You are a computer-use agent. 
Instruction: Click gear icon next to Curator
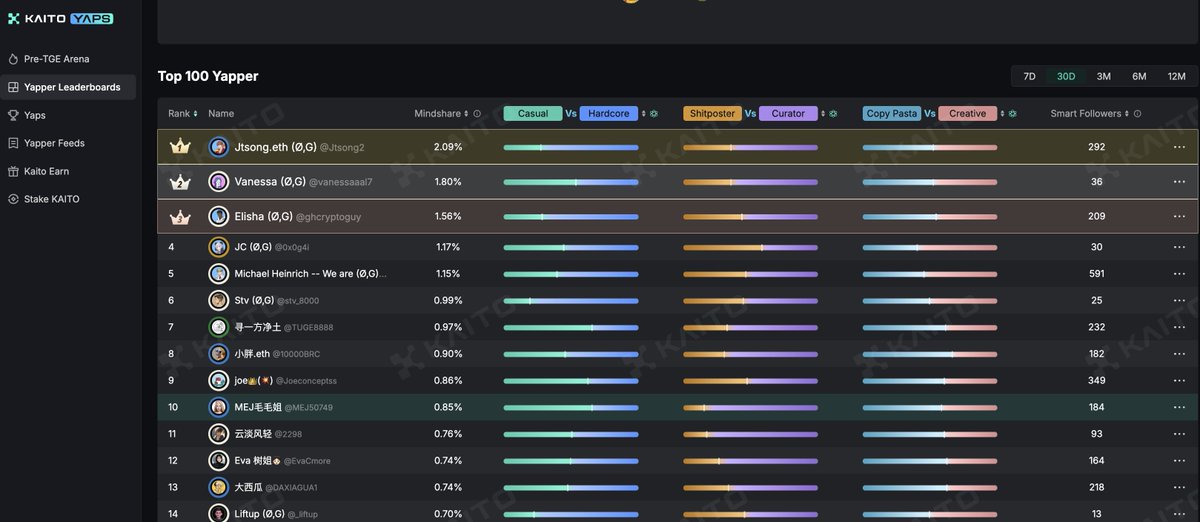(833, 114)
